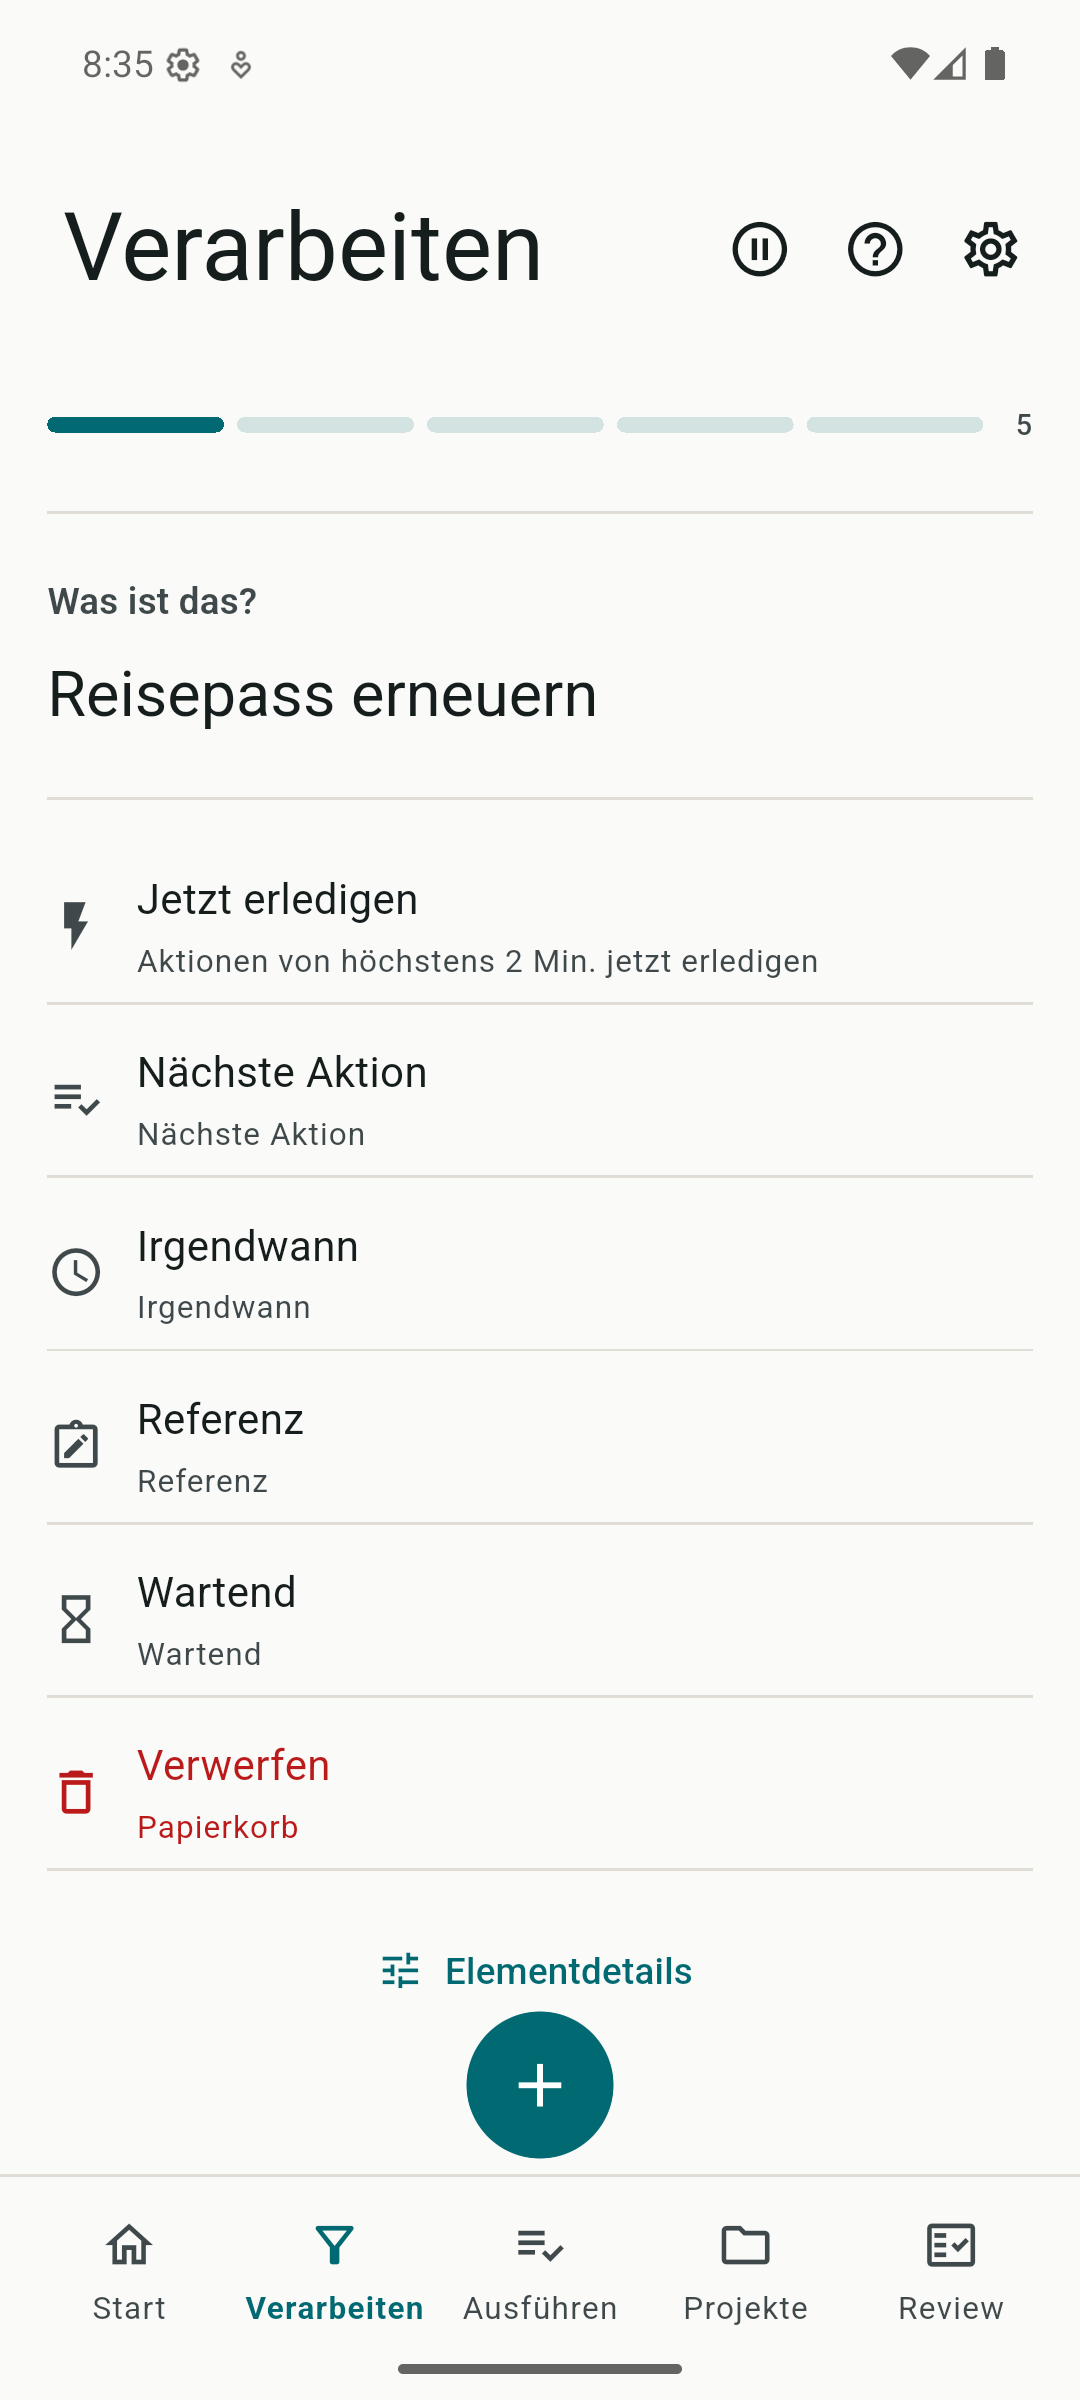Image resolution: width=1080 pixels, height=2400 pixels.
Task: Tap the hourglass Wartend icon
Action: coord(76,1619)
